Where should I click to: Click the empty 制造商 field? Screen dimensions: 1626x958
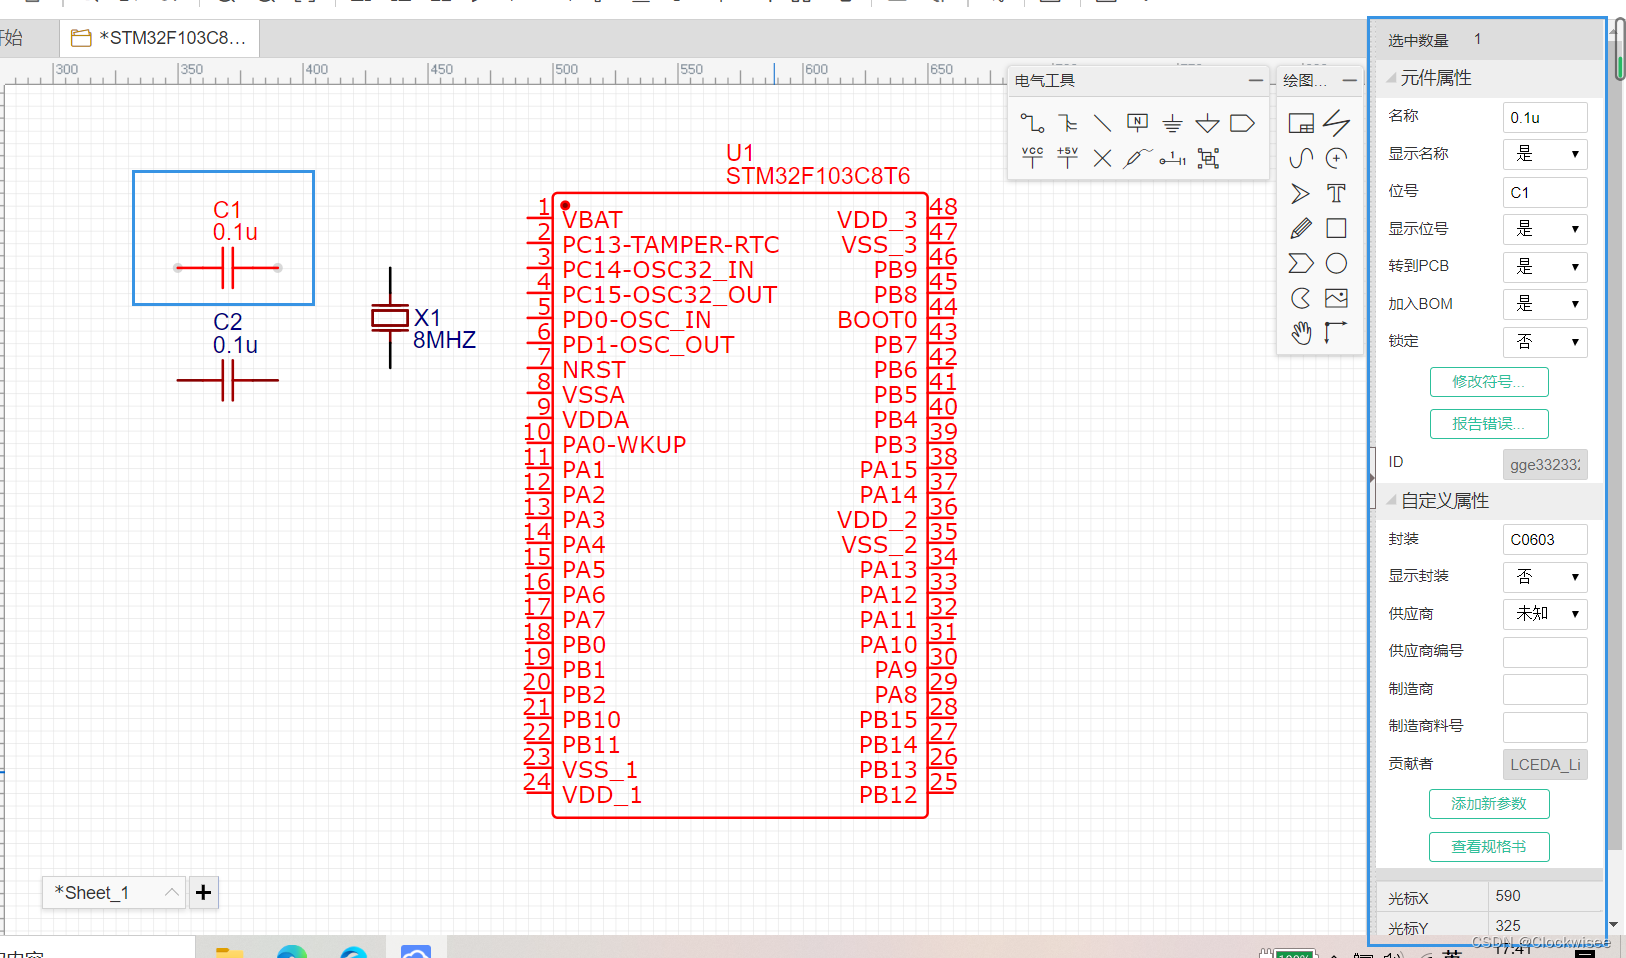(1545, 689)
